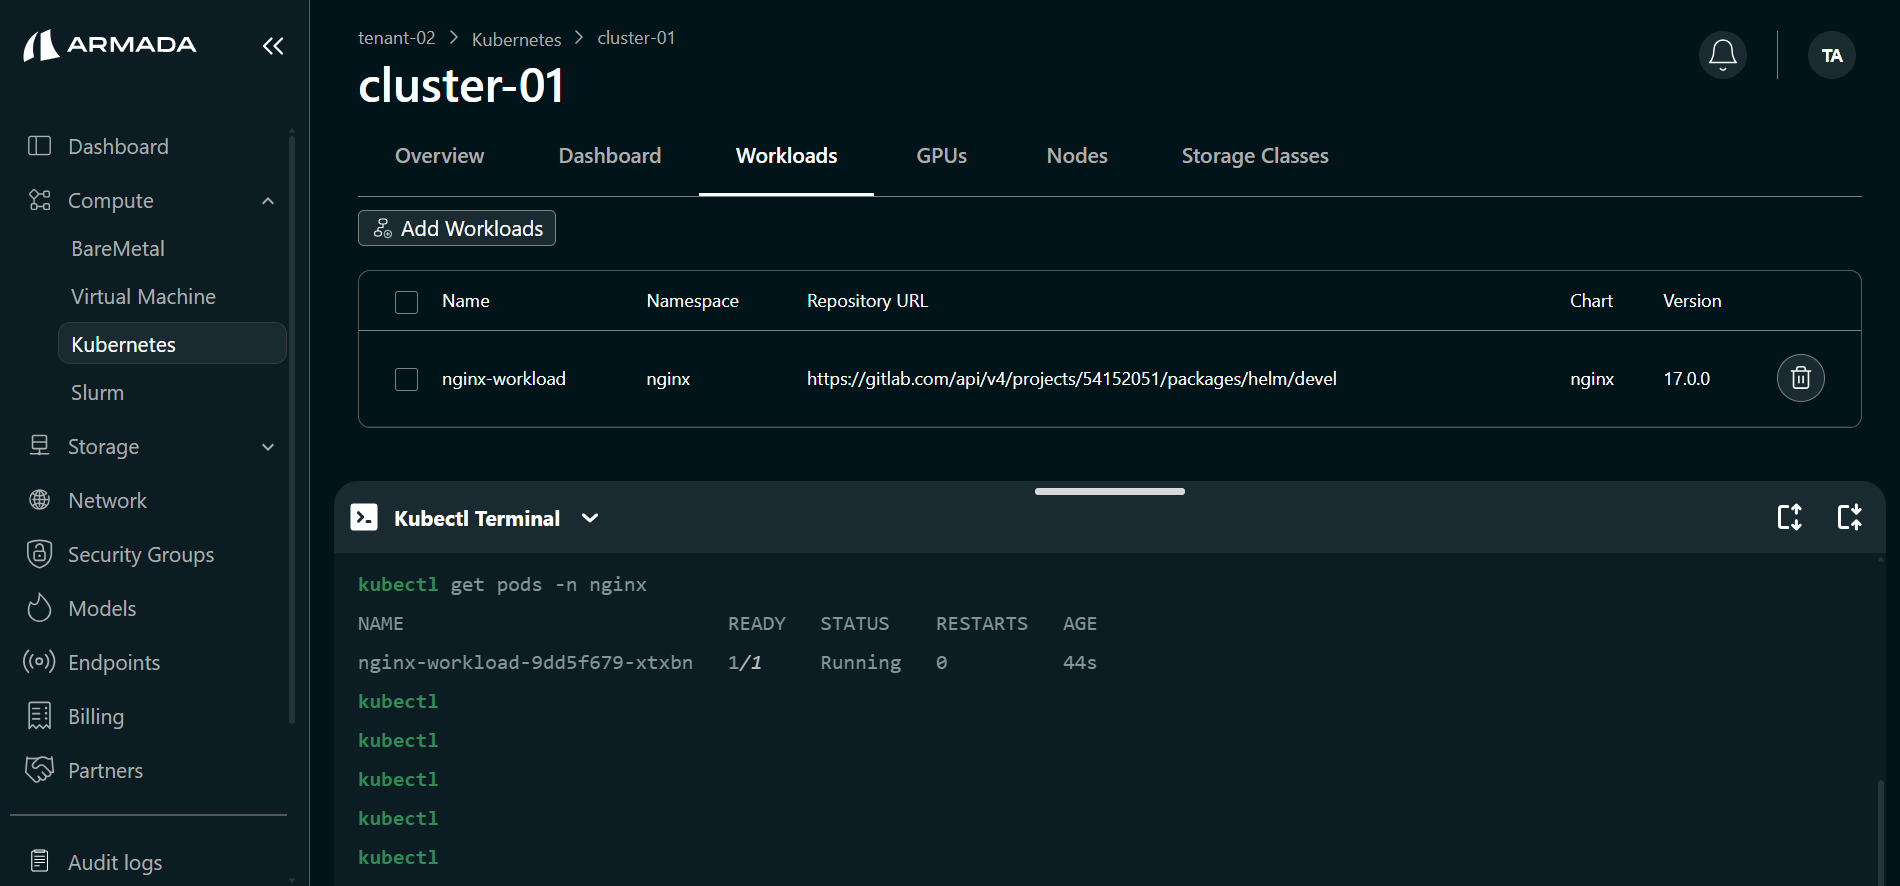Screen dimensions: 1900x886
Task: Open BareMetal under Compute
Action: (118, 249)
